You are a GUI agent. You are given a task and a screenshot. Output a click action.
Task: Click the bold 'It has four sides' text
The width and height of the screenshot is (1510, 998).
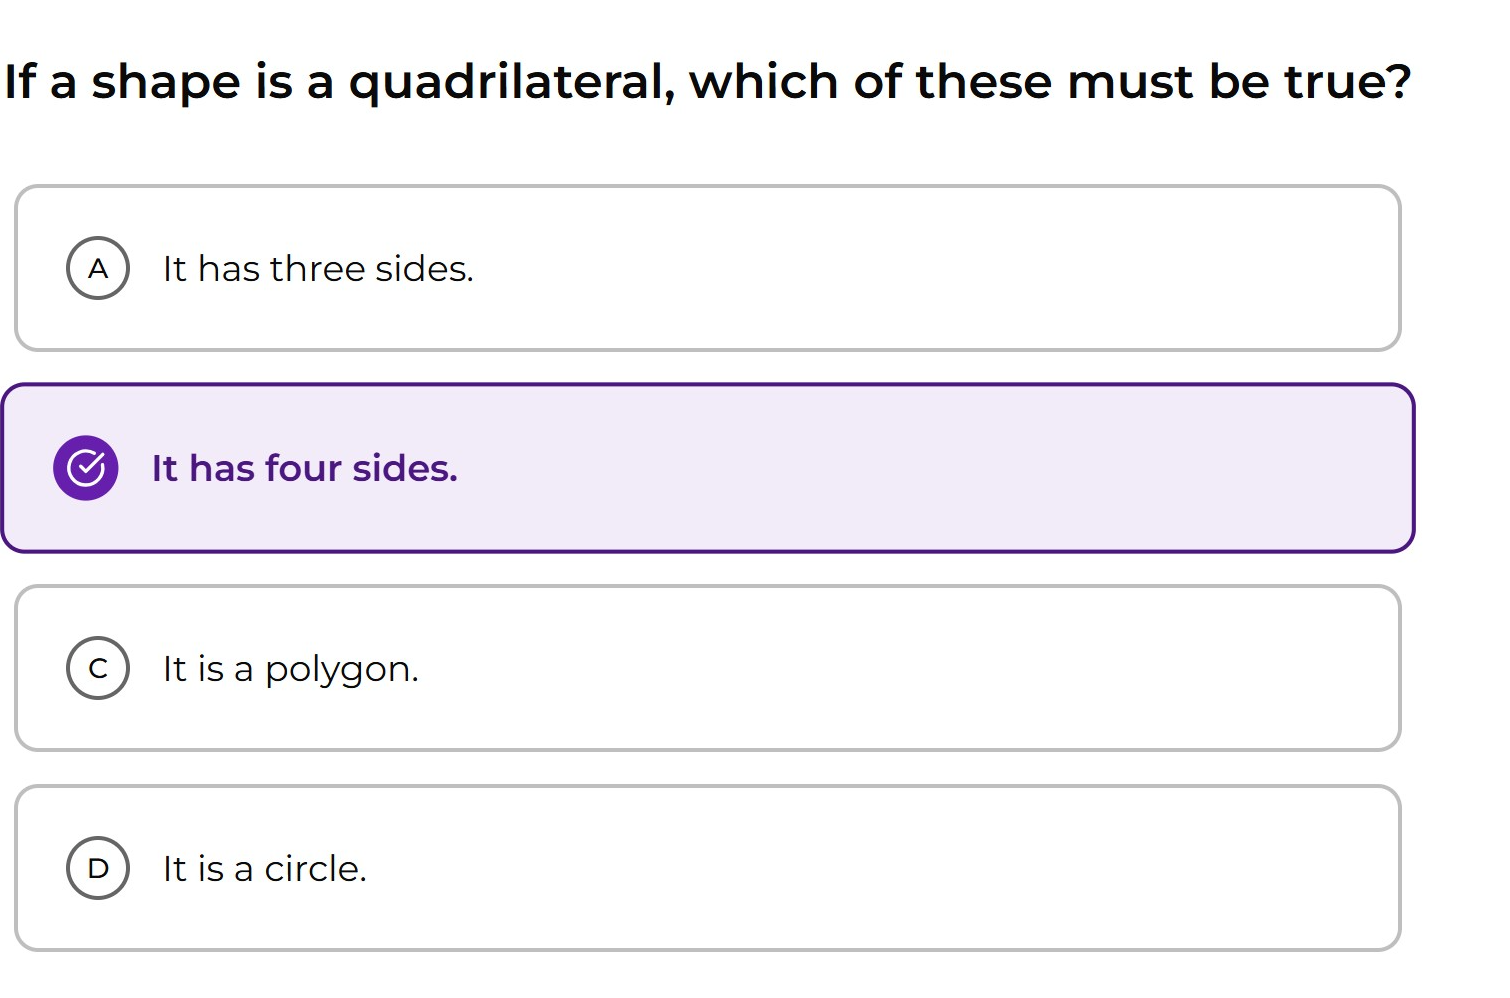click(x=305, y=467)
